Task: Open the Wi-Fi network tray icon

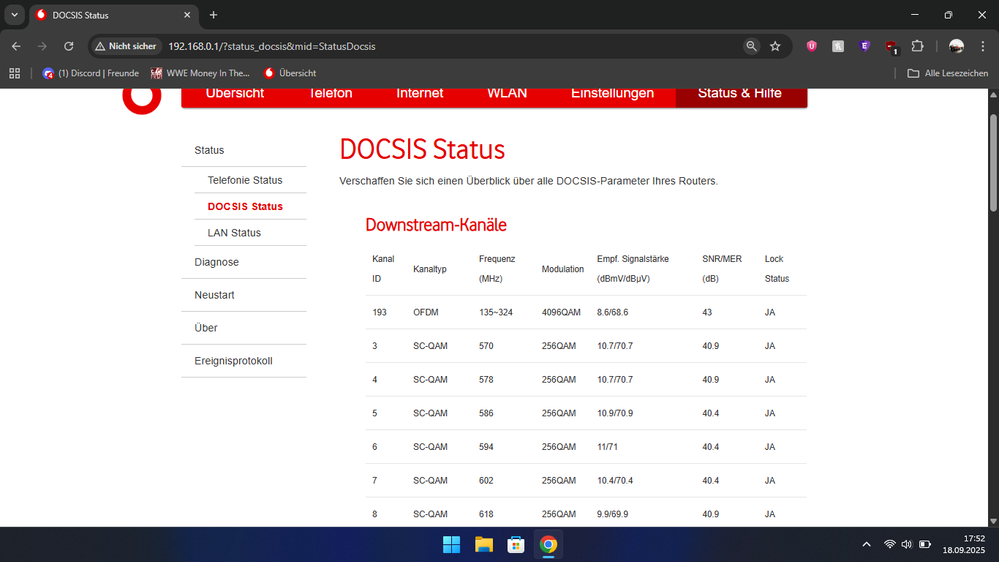Action: pos(889,544)
